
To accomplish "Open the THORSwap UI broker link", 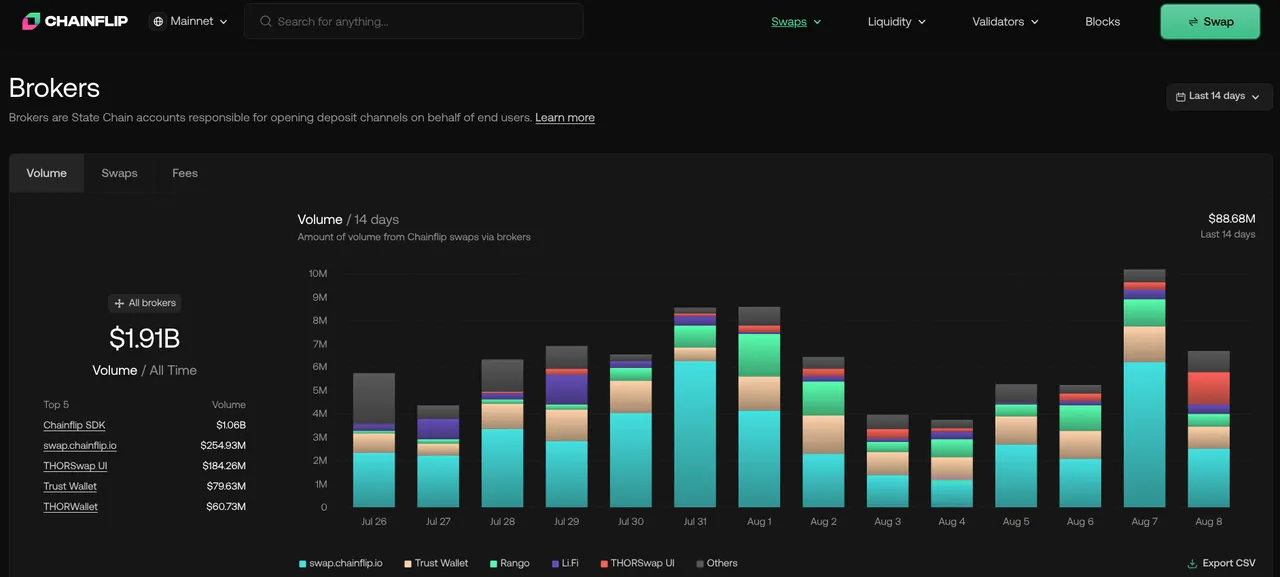I will pyautogui.click(x=75, y=466).
